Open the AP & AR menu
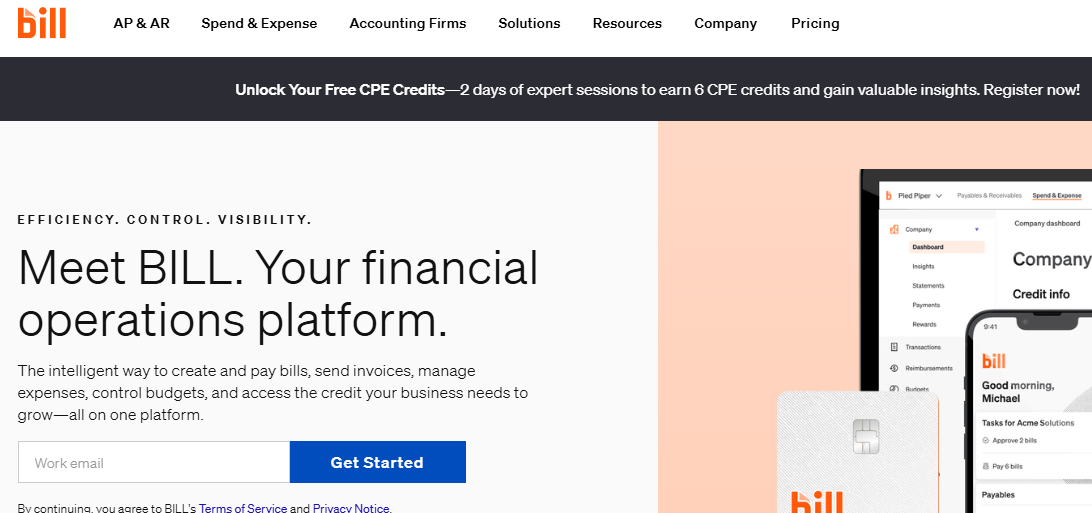 [x=141, y=23]
